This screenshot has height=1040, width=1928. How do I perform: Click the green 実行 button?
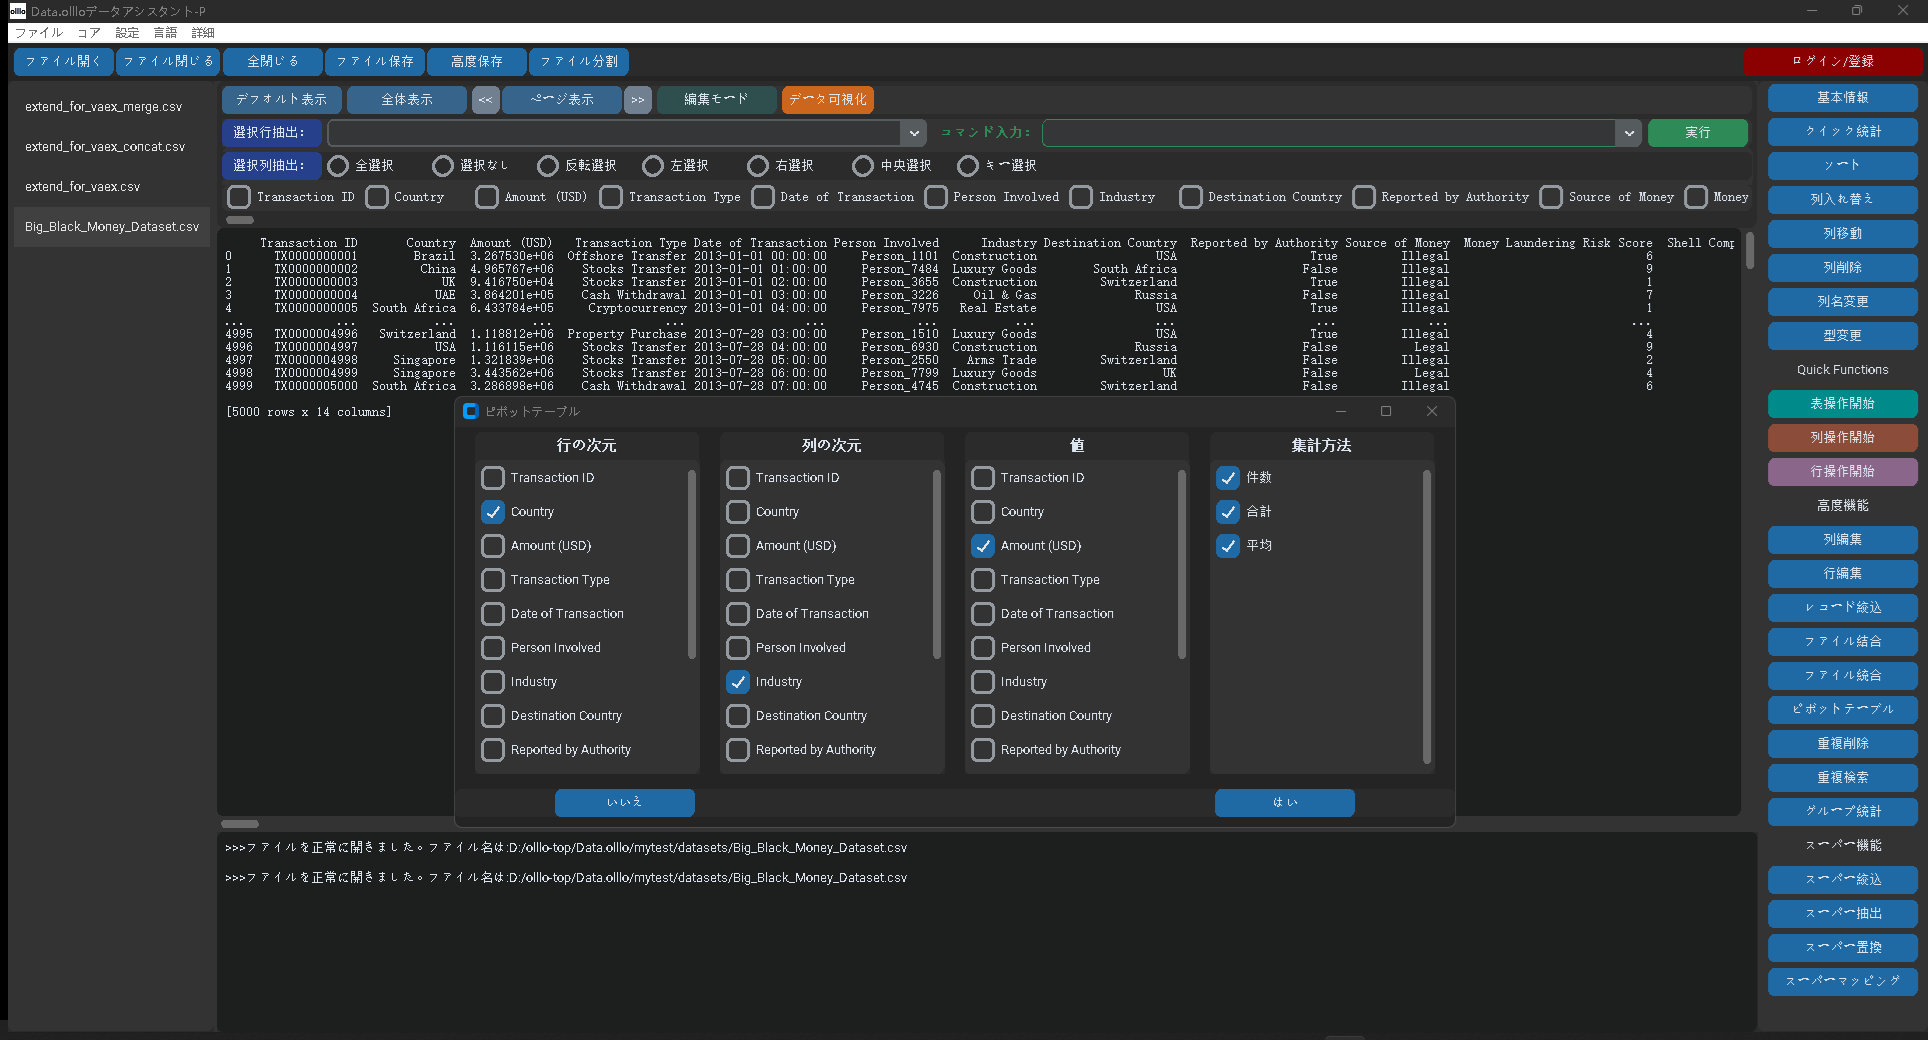coord(1697,133)
